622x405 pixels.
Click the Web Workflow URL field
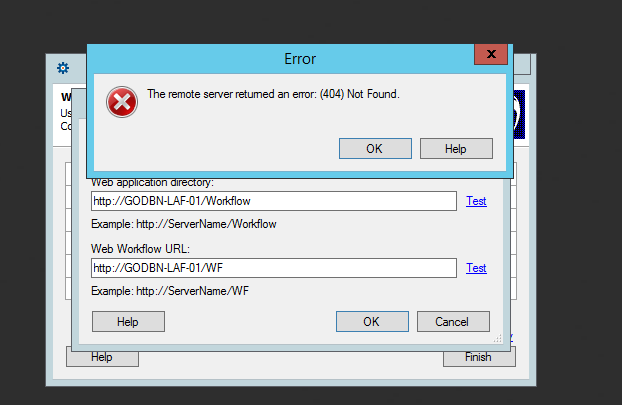coord(274,268)
